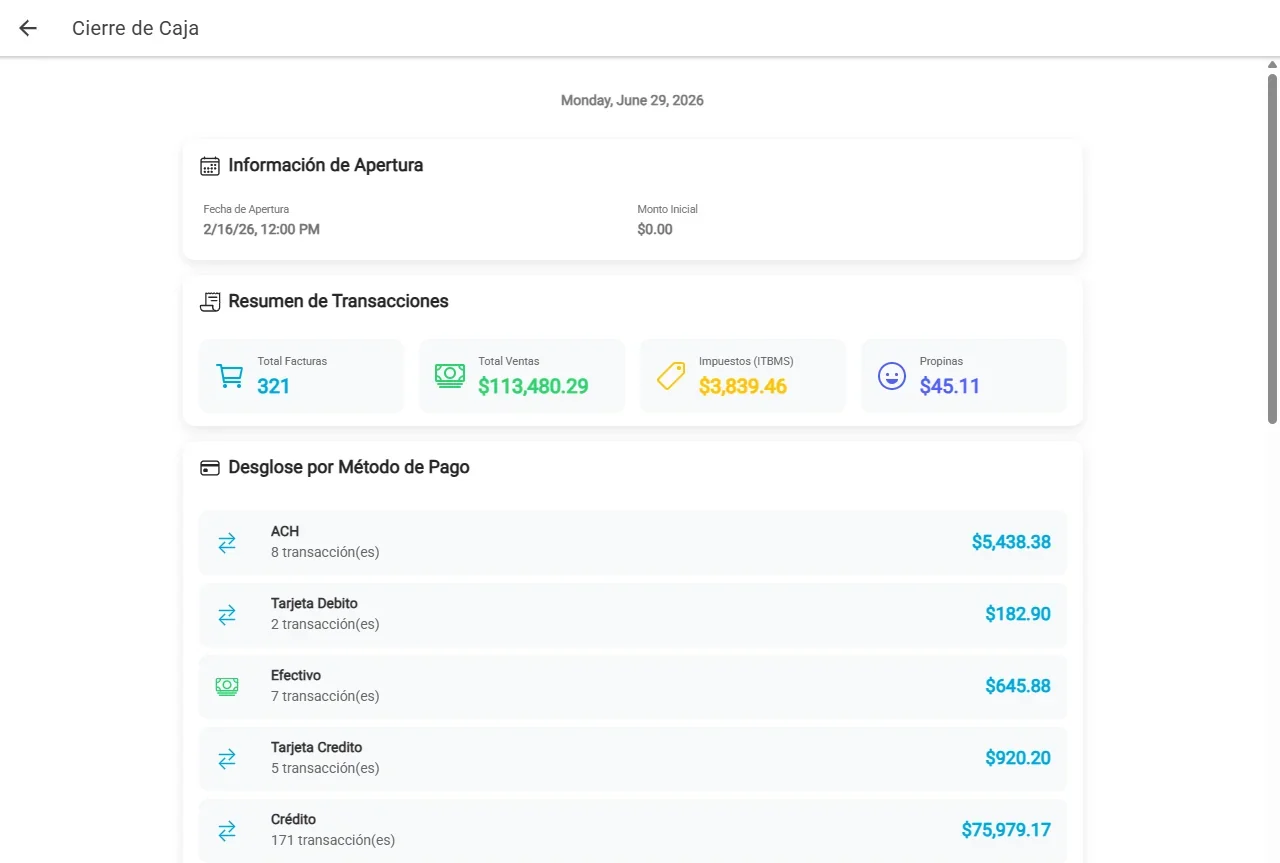The height and width of the screenshot is (863, 1280).
Task: Click the green cash icon in Total Ventas
Action: click(x=450, y=376)
